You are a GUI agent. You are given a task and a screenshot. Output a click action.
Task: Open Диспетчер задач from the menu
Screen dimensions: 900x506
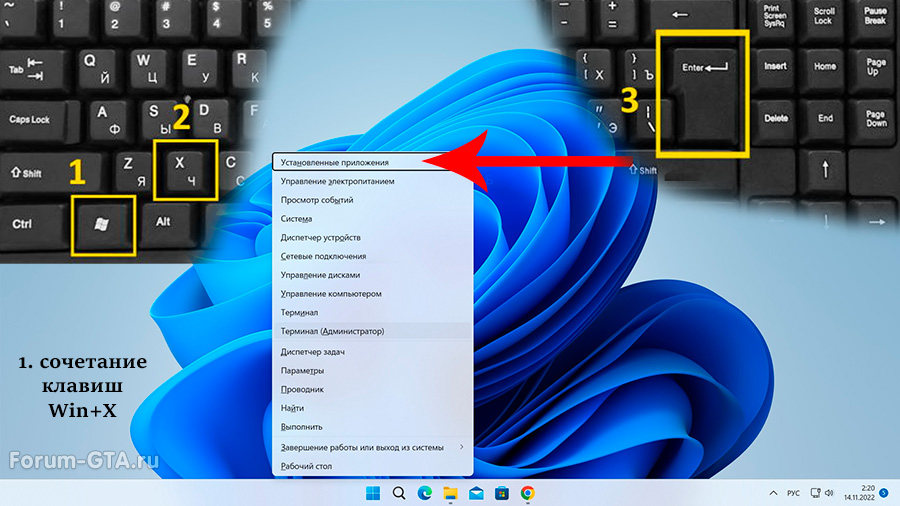(372, 352)
